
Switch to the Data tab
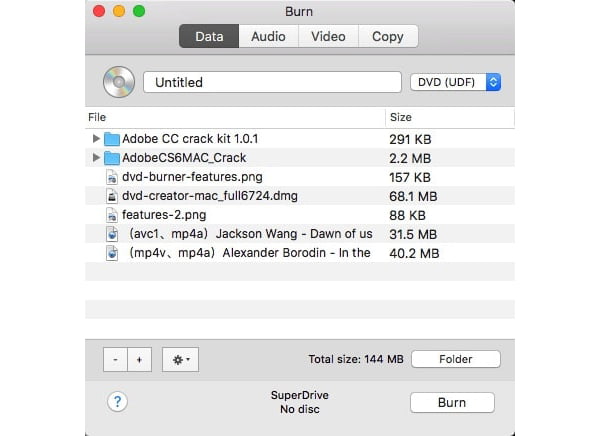[x=209, y=36]
